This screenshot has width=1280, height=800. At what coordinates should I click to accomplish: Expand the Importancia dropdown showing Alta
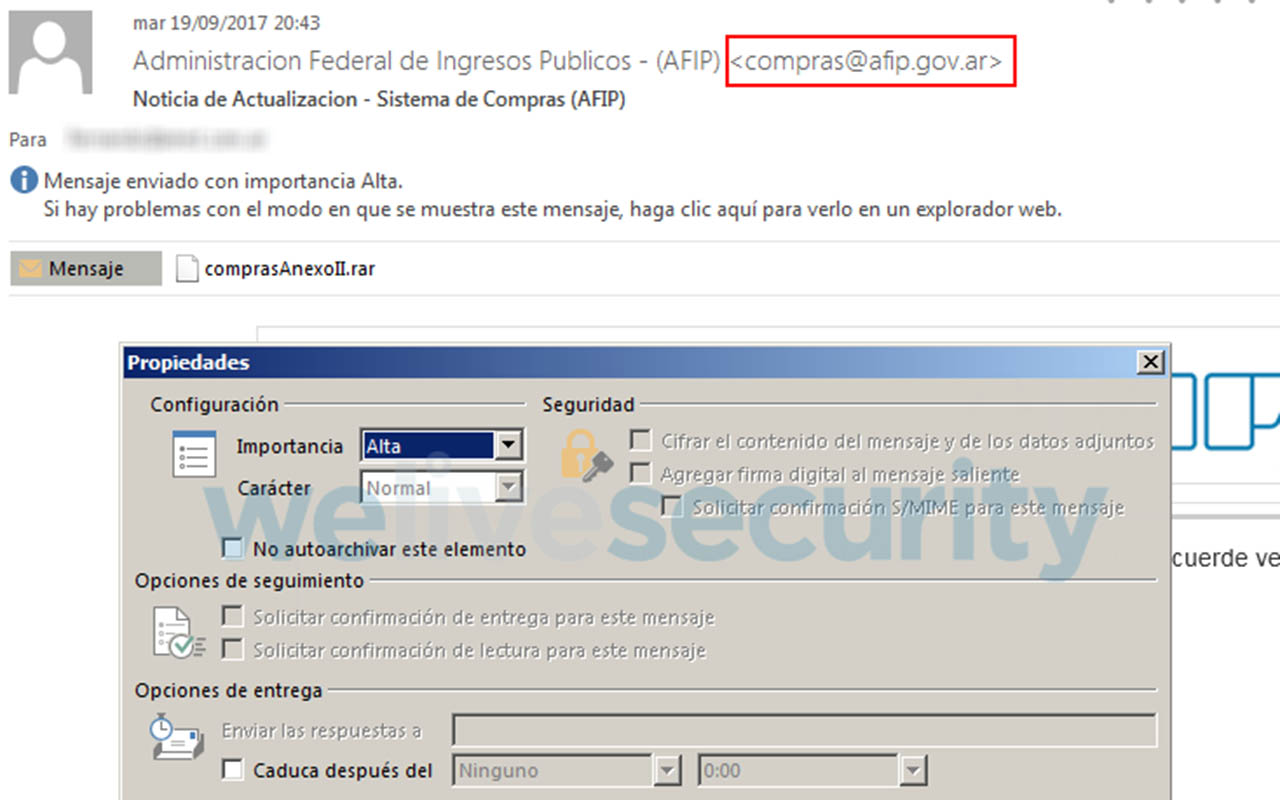pos(509,446)
